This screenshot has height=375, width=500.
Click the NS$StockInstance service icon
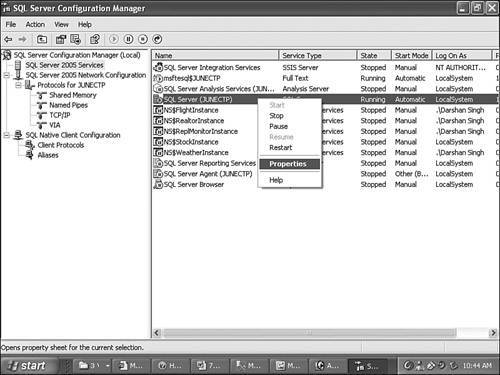[x=158, y=142]
